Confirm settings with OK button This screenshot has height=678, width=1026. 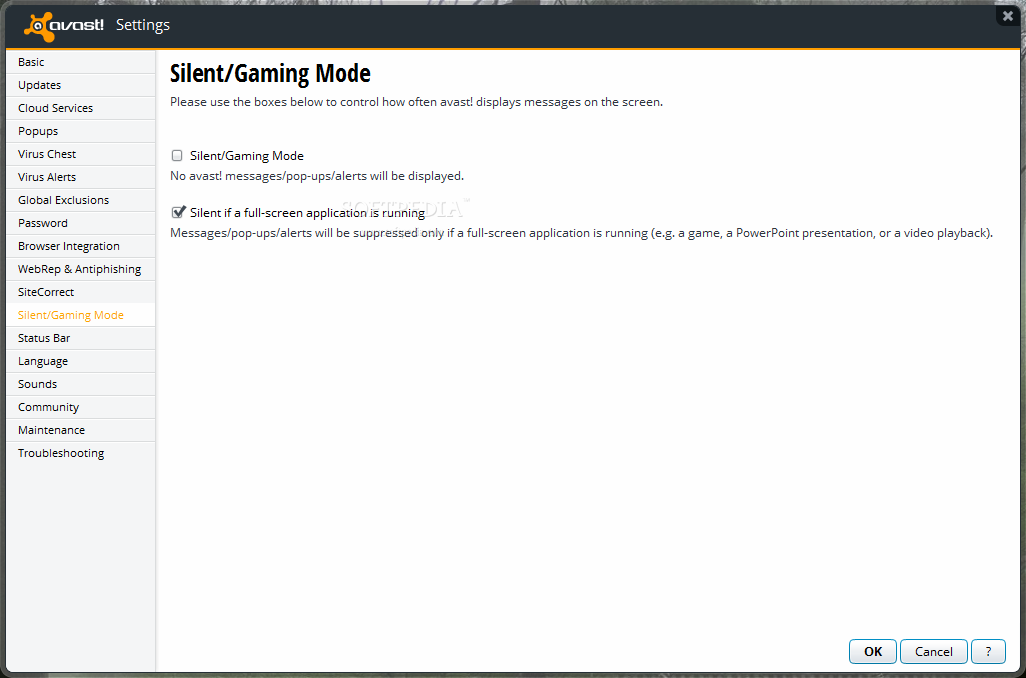[873, 651]
